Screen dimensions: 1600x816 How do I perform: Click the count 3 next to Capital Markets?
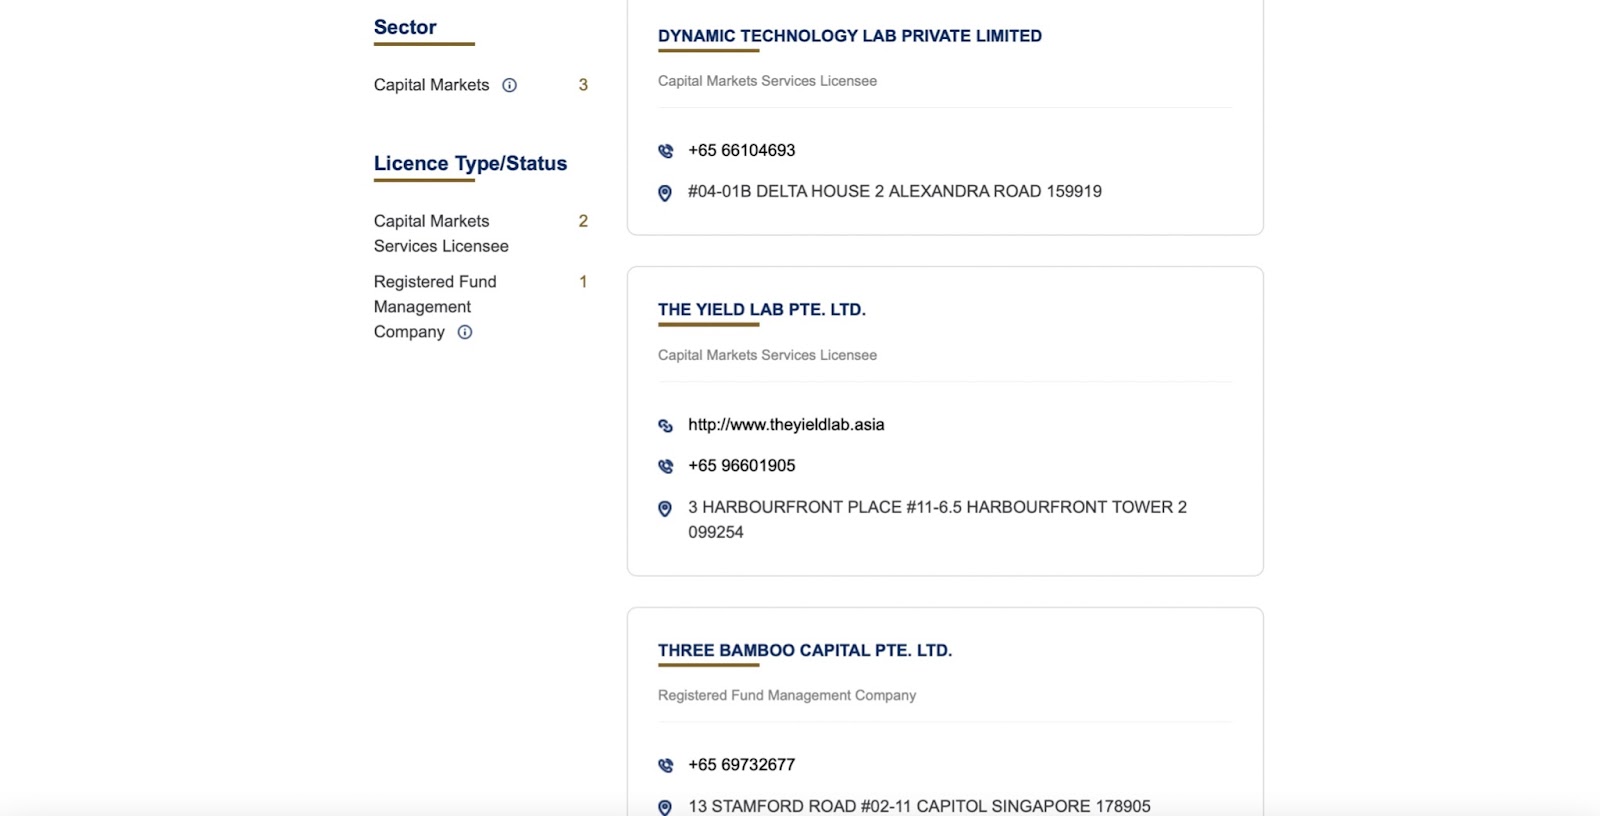(583, 85)
